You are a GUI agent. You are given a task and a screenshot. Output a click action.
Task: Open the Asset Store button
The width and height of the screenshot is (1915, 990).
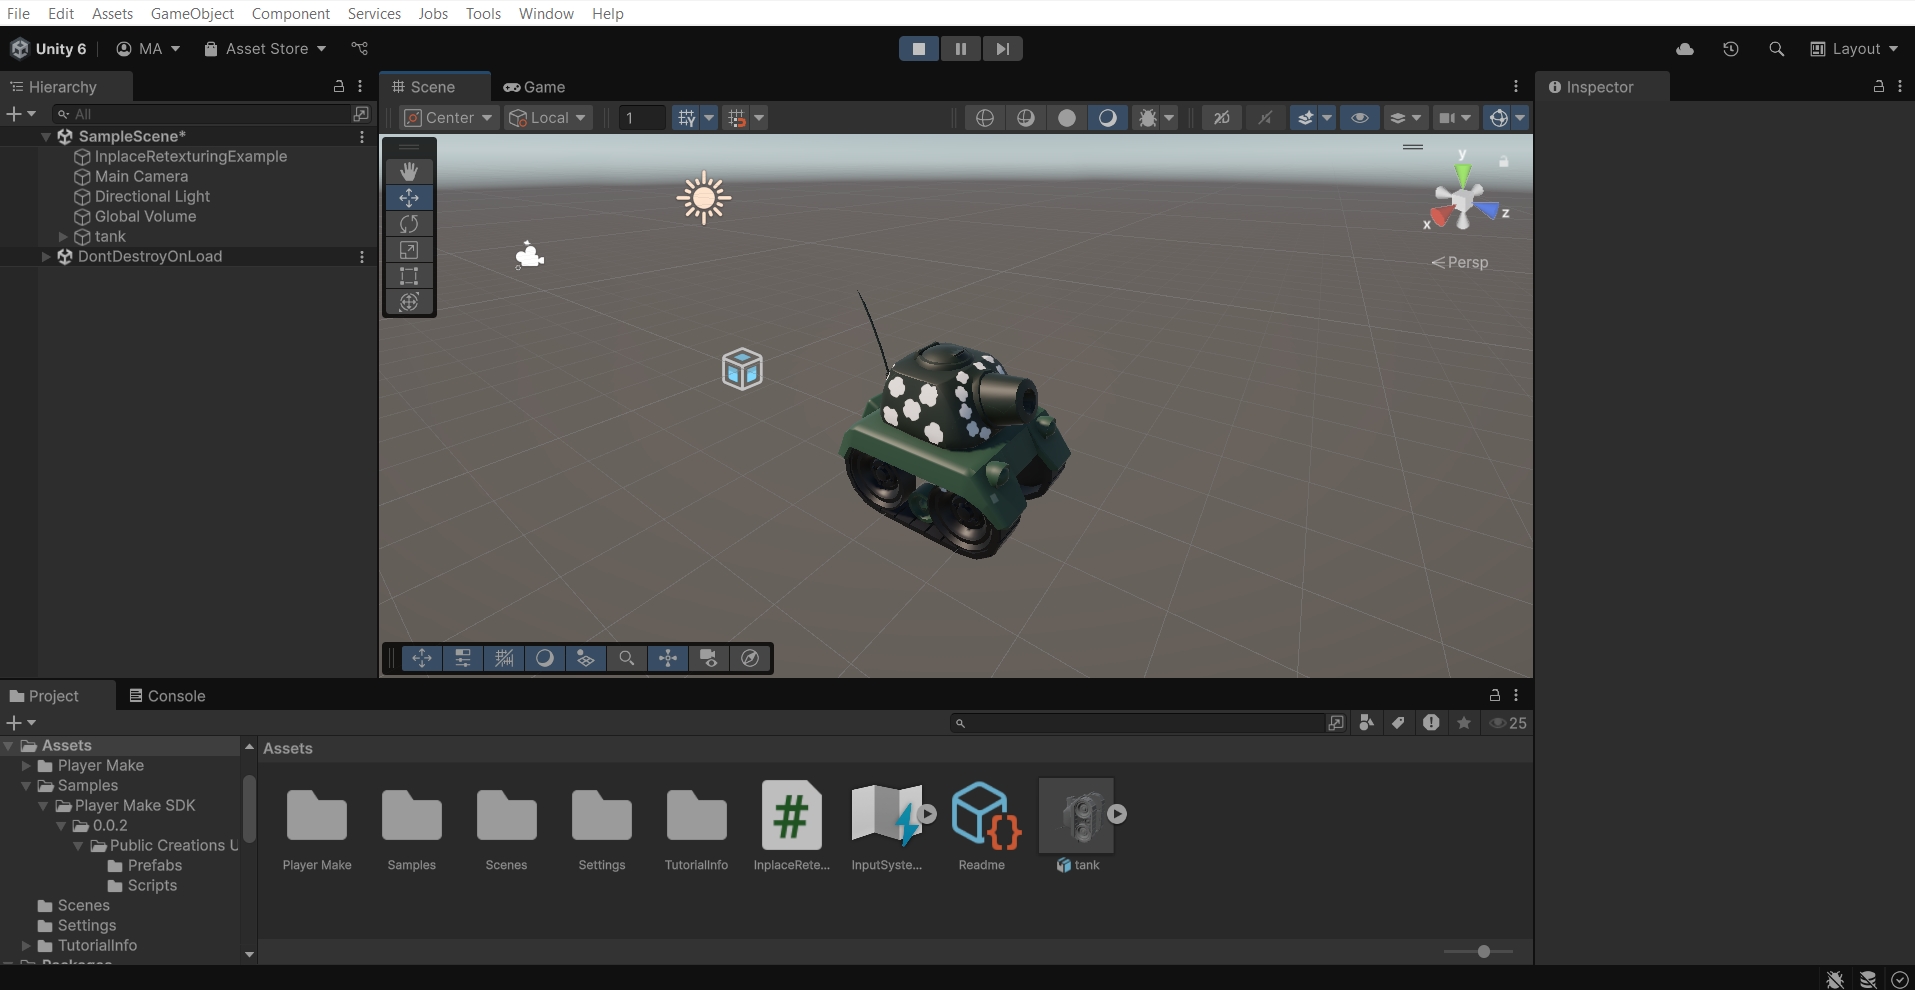click(265, 49)
